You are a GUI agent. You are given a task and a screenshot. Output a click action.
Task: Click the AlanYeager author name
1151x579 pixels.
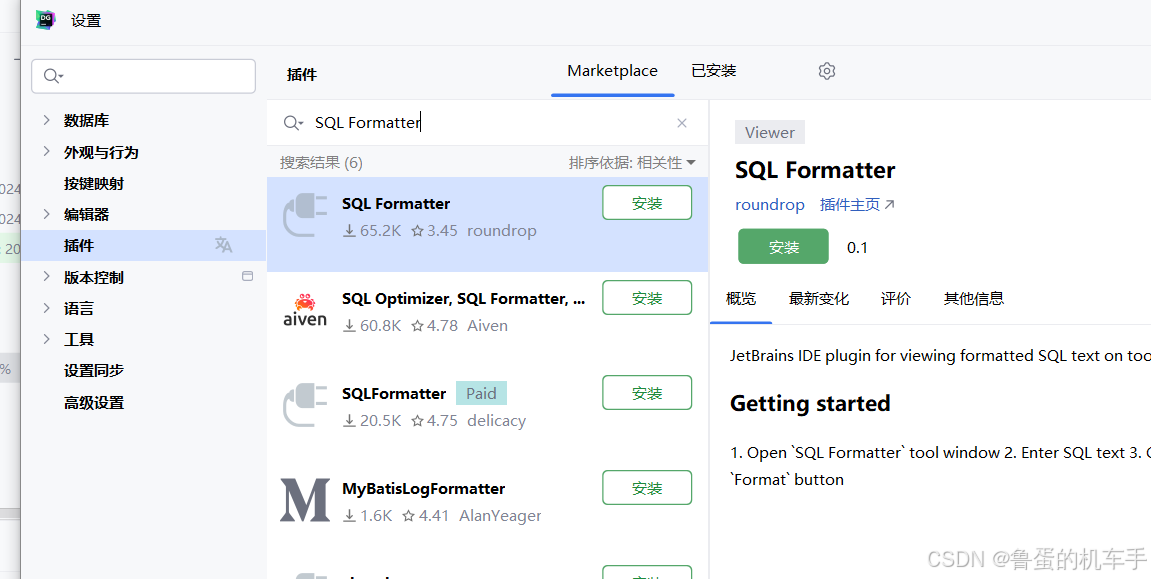click(x=501, y=516)
